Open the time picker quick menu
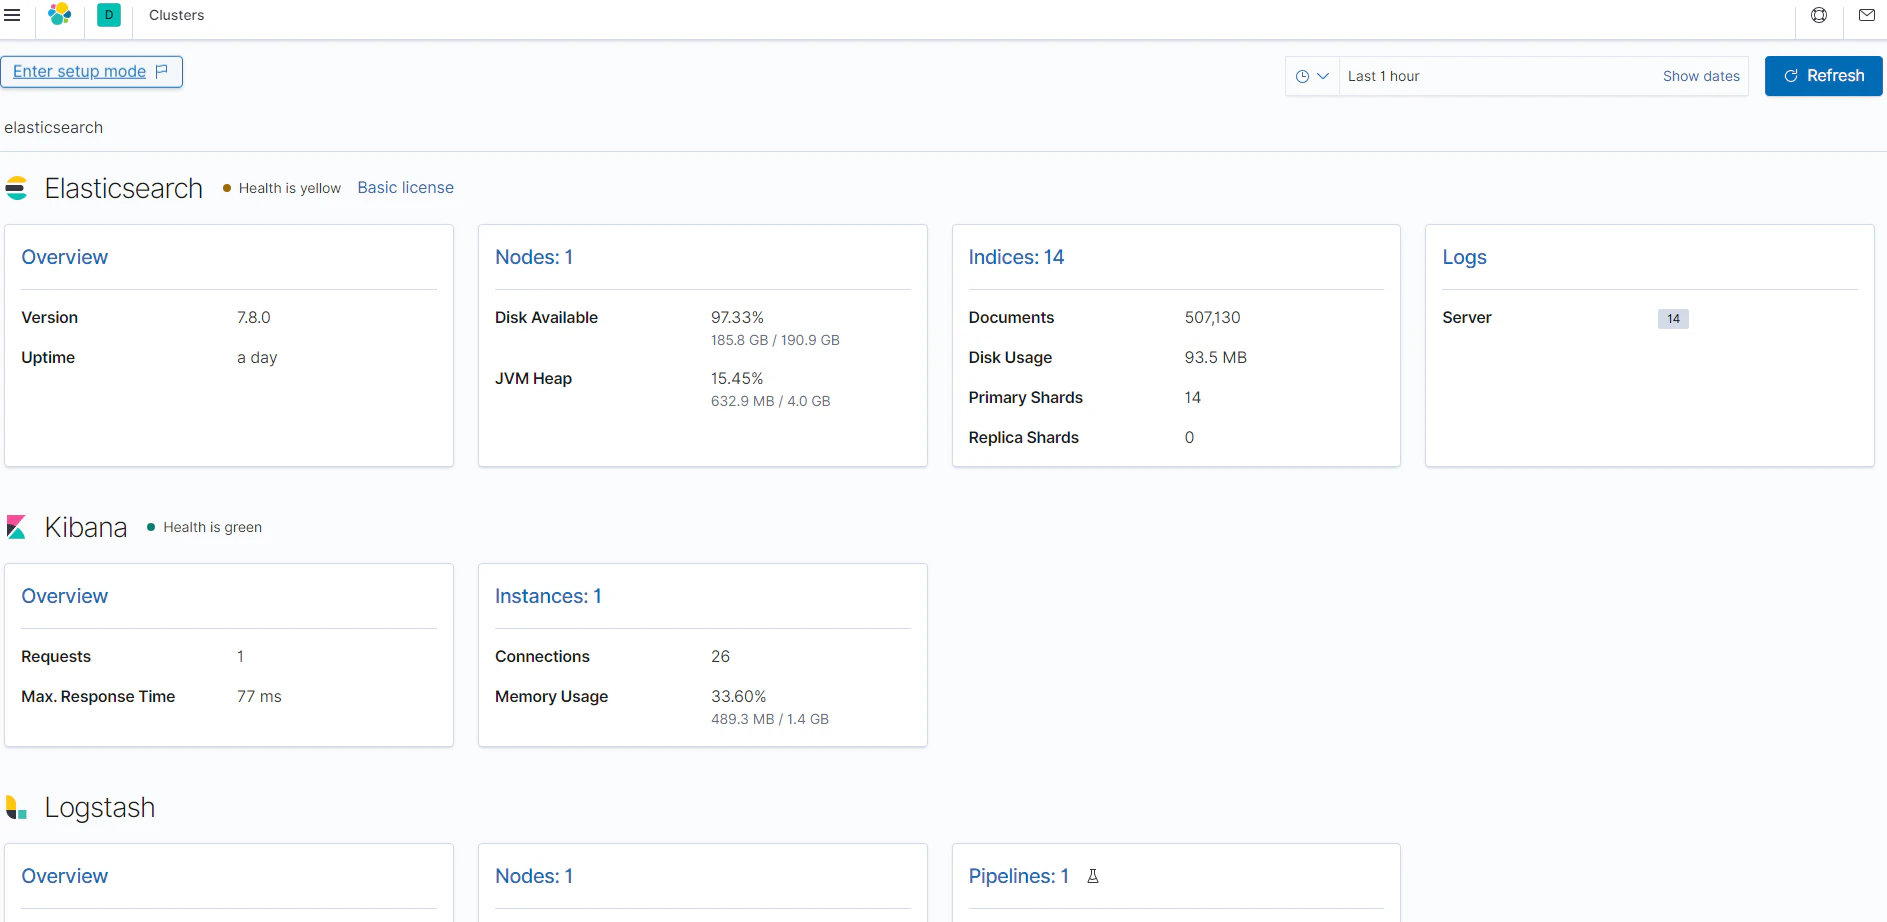Image resolution: width=1887 pixels, height=922 pixels. coord(1312,76)
